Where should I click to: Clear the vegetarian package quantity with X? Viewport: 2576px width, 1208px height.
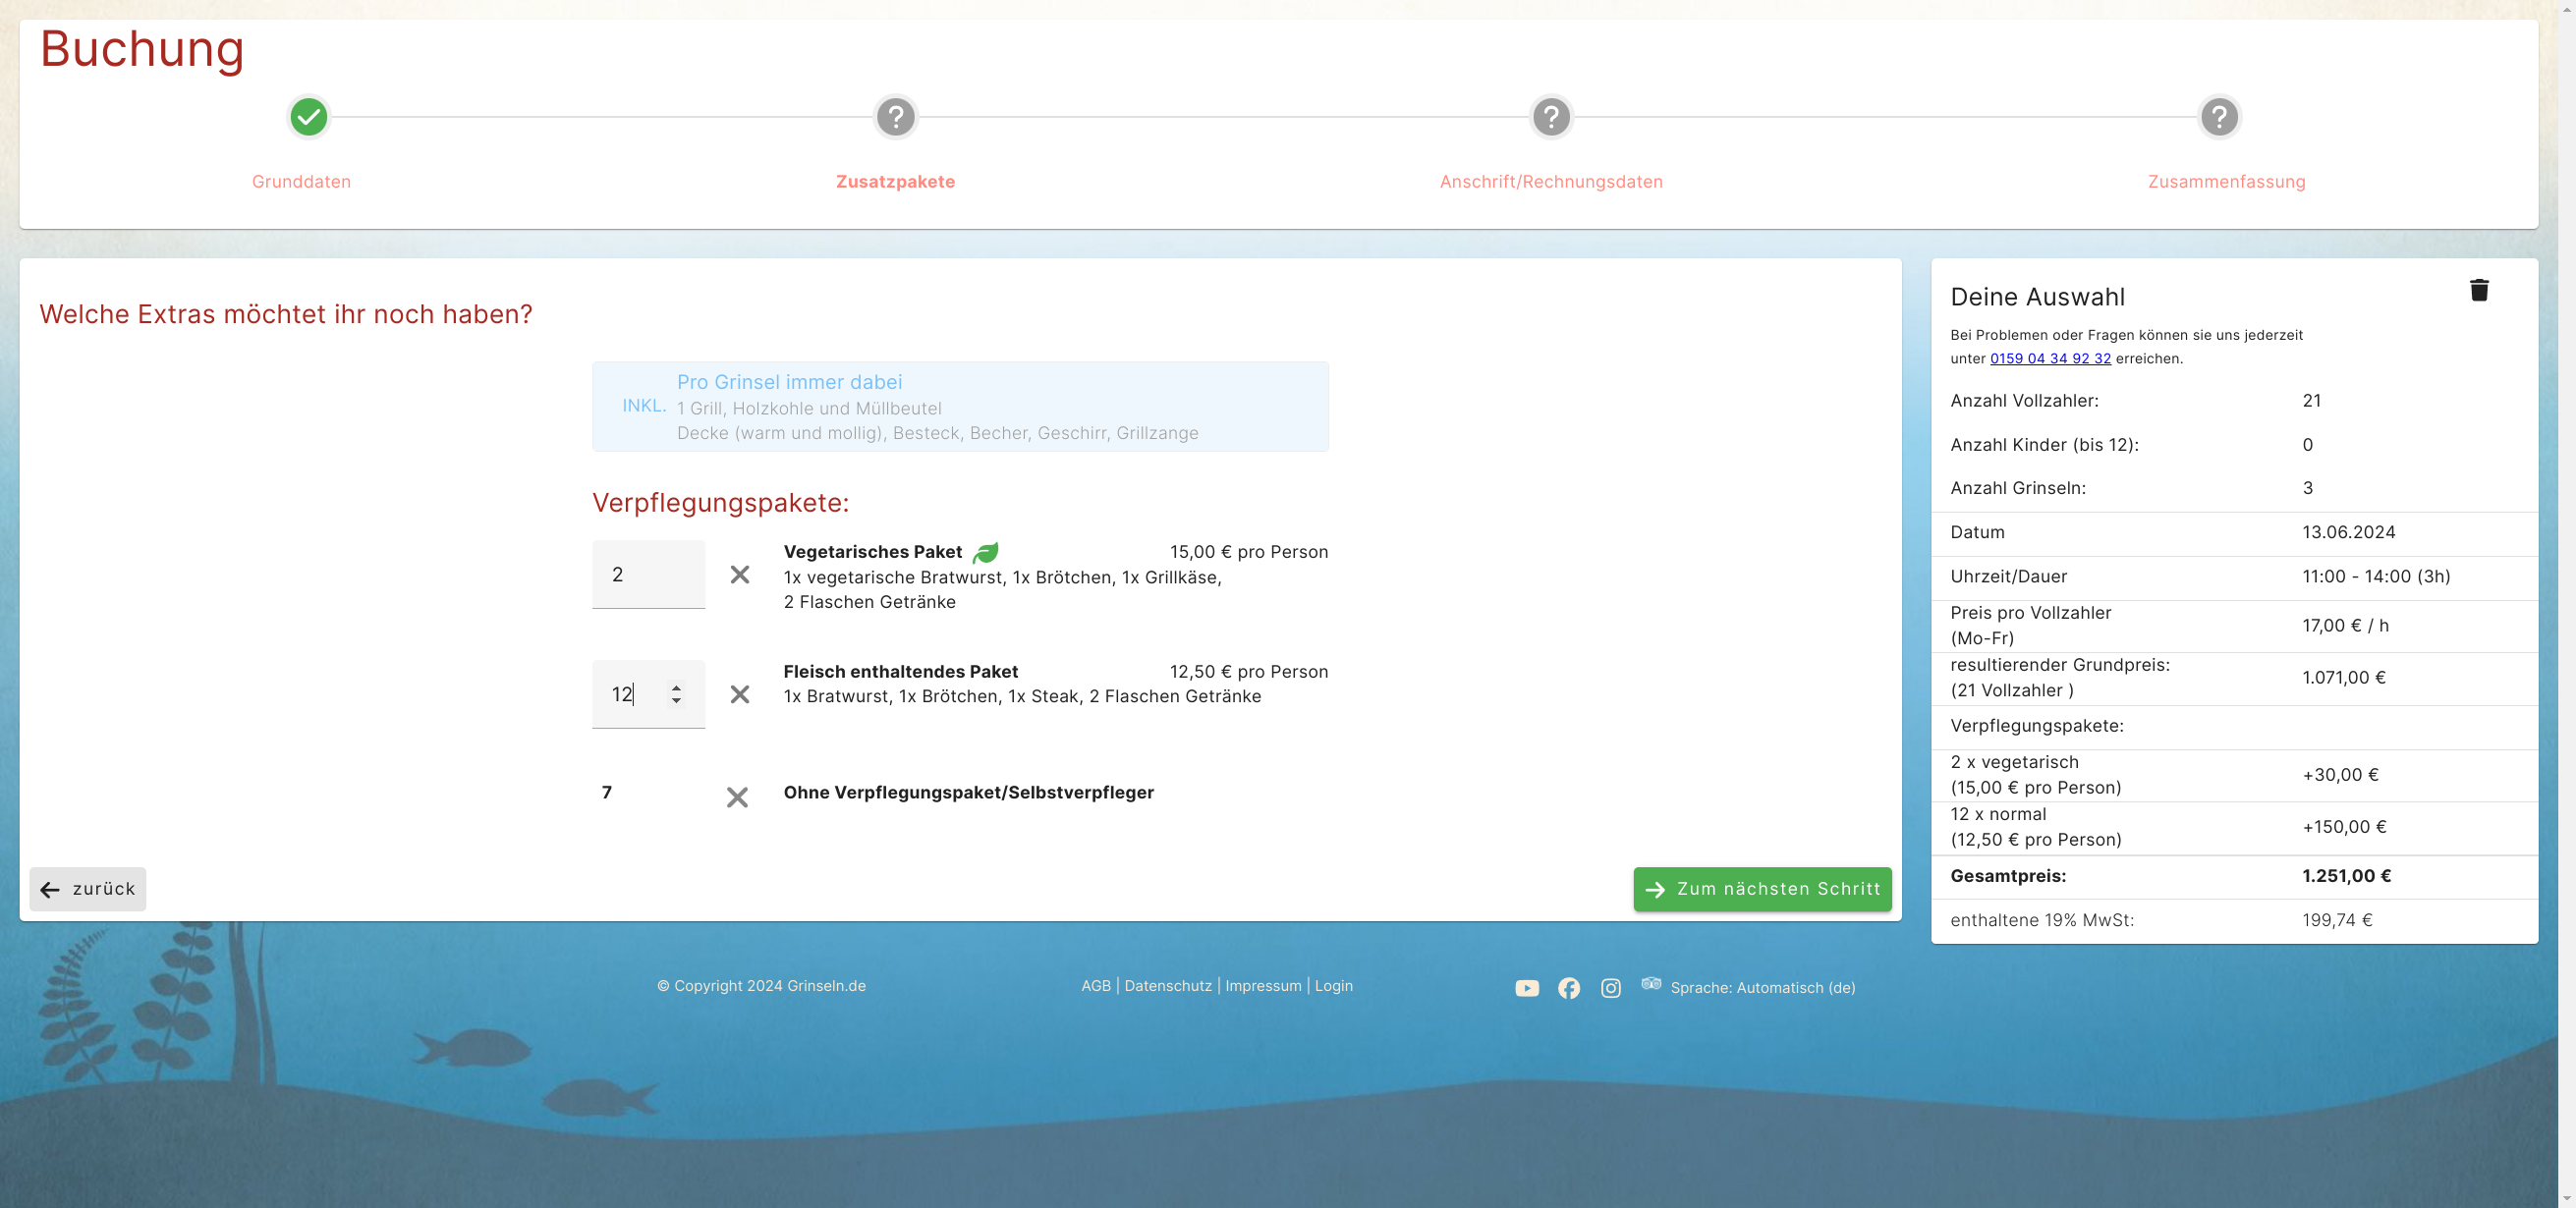(x=739, y=574)
